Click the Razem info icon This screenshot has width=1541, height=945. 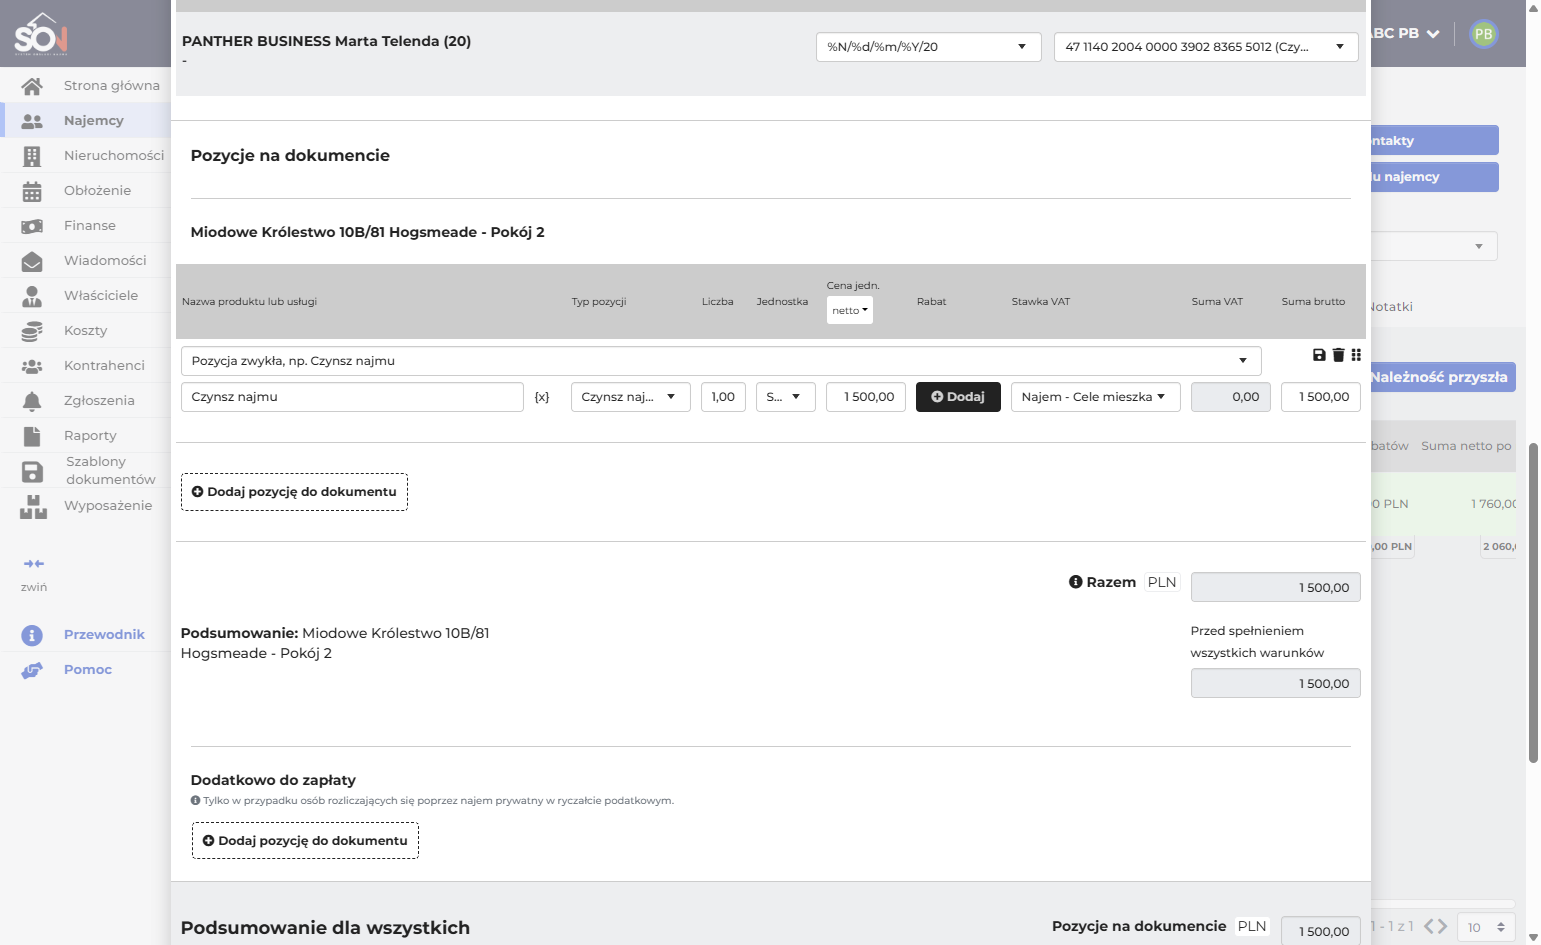point(1076,582)
